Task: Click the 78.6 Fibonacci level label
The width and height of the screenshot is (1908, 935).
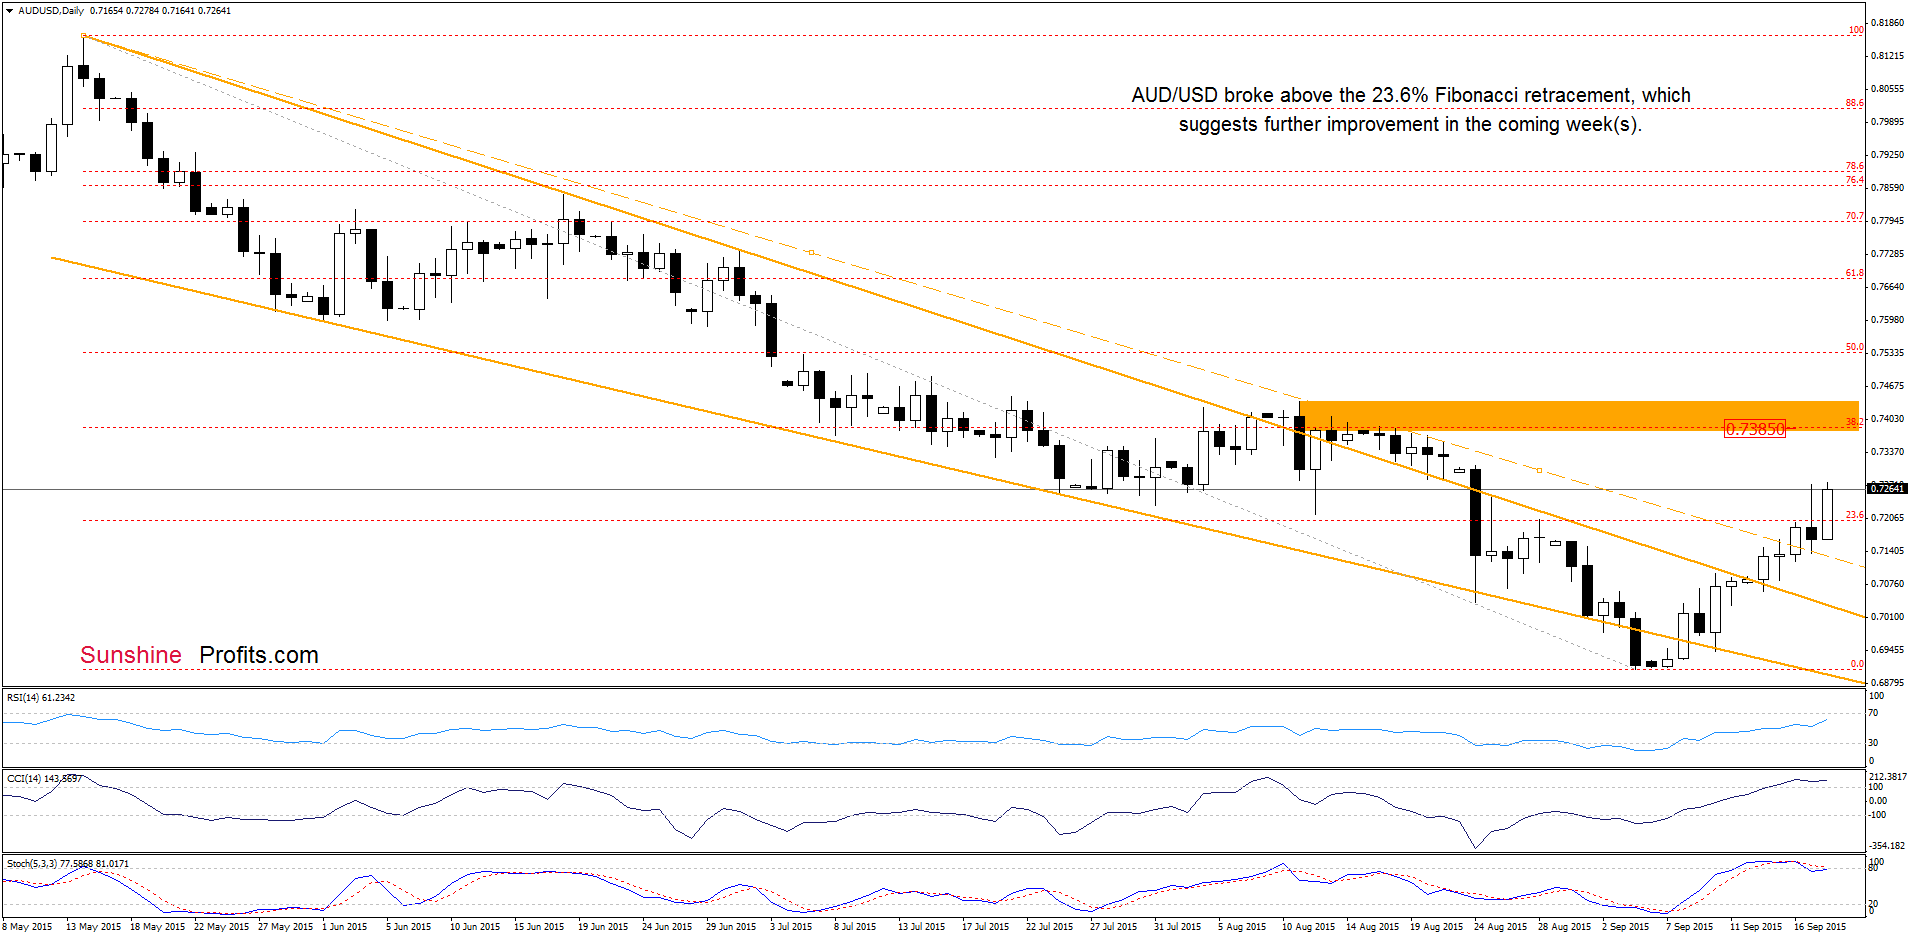Action: click(x=1855, y=166)
